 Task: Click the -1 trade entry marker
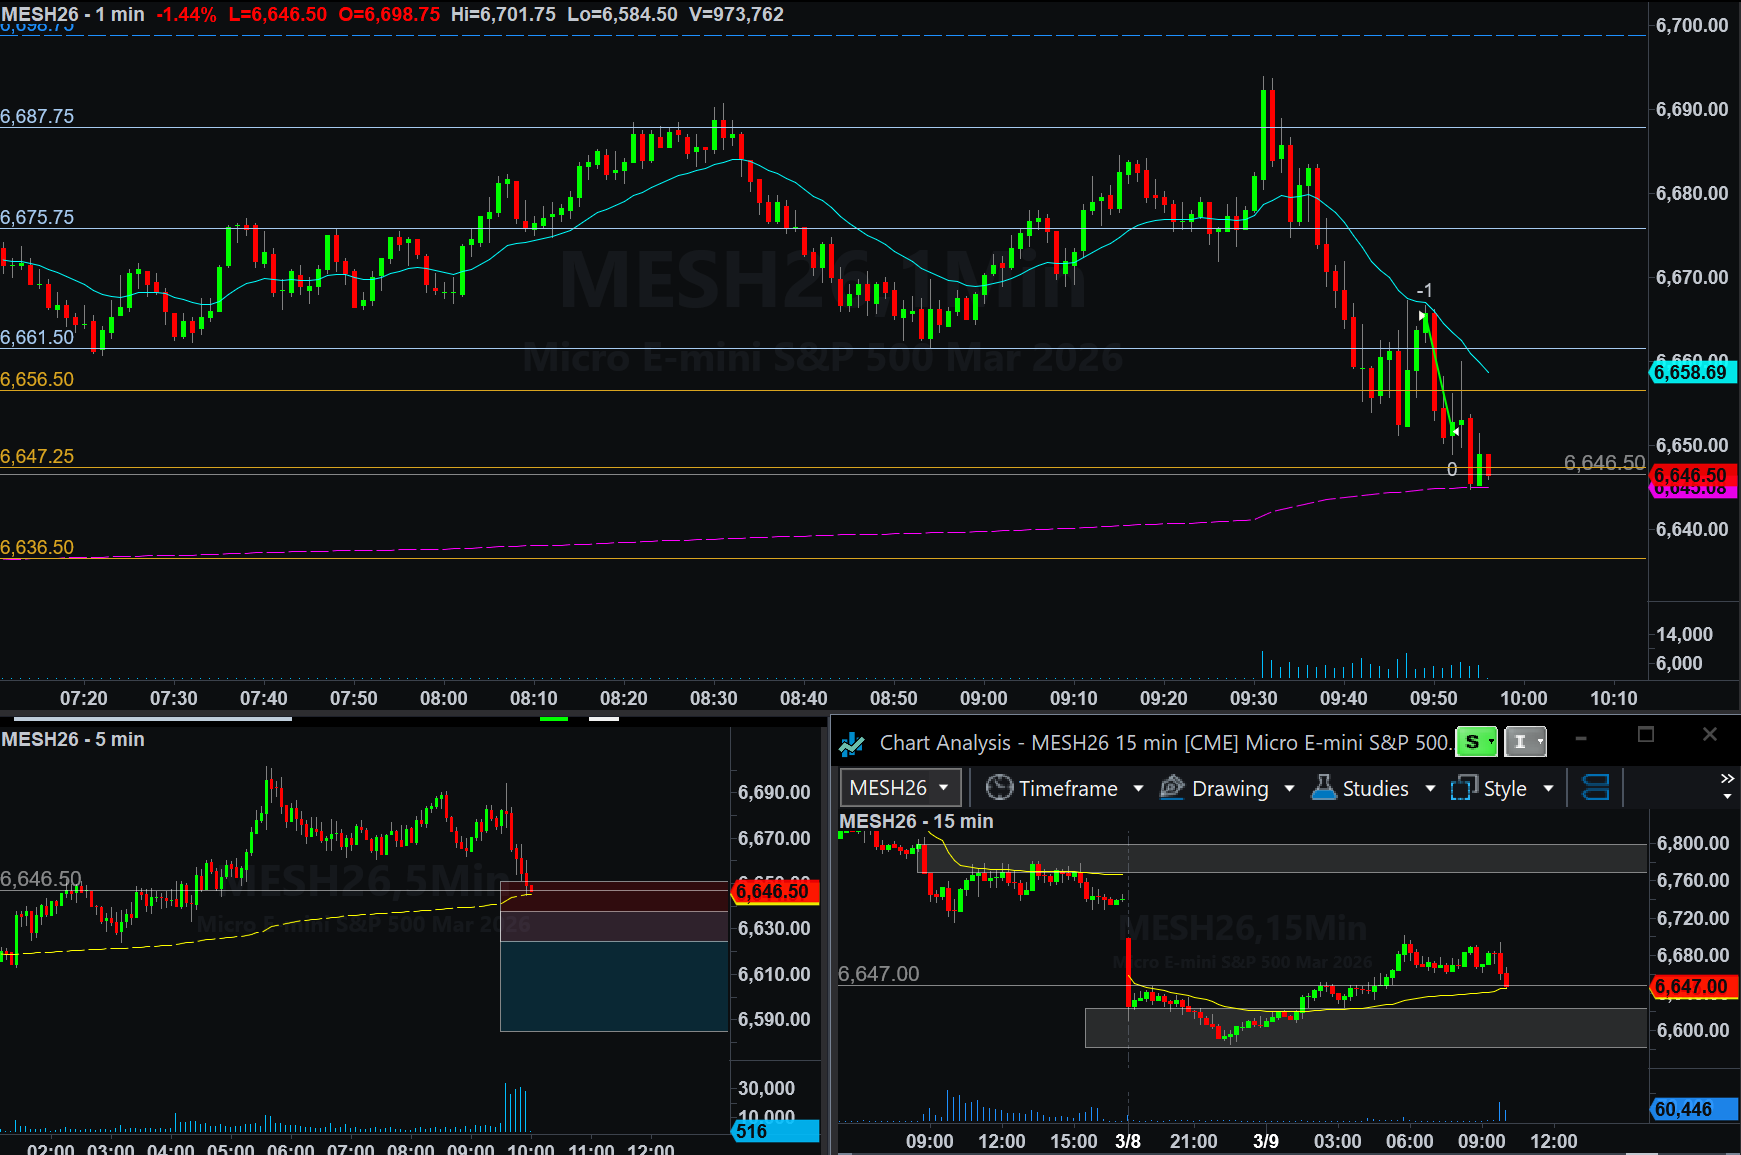point(1424,291)
